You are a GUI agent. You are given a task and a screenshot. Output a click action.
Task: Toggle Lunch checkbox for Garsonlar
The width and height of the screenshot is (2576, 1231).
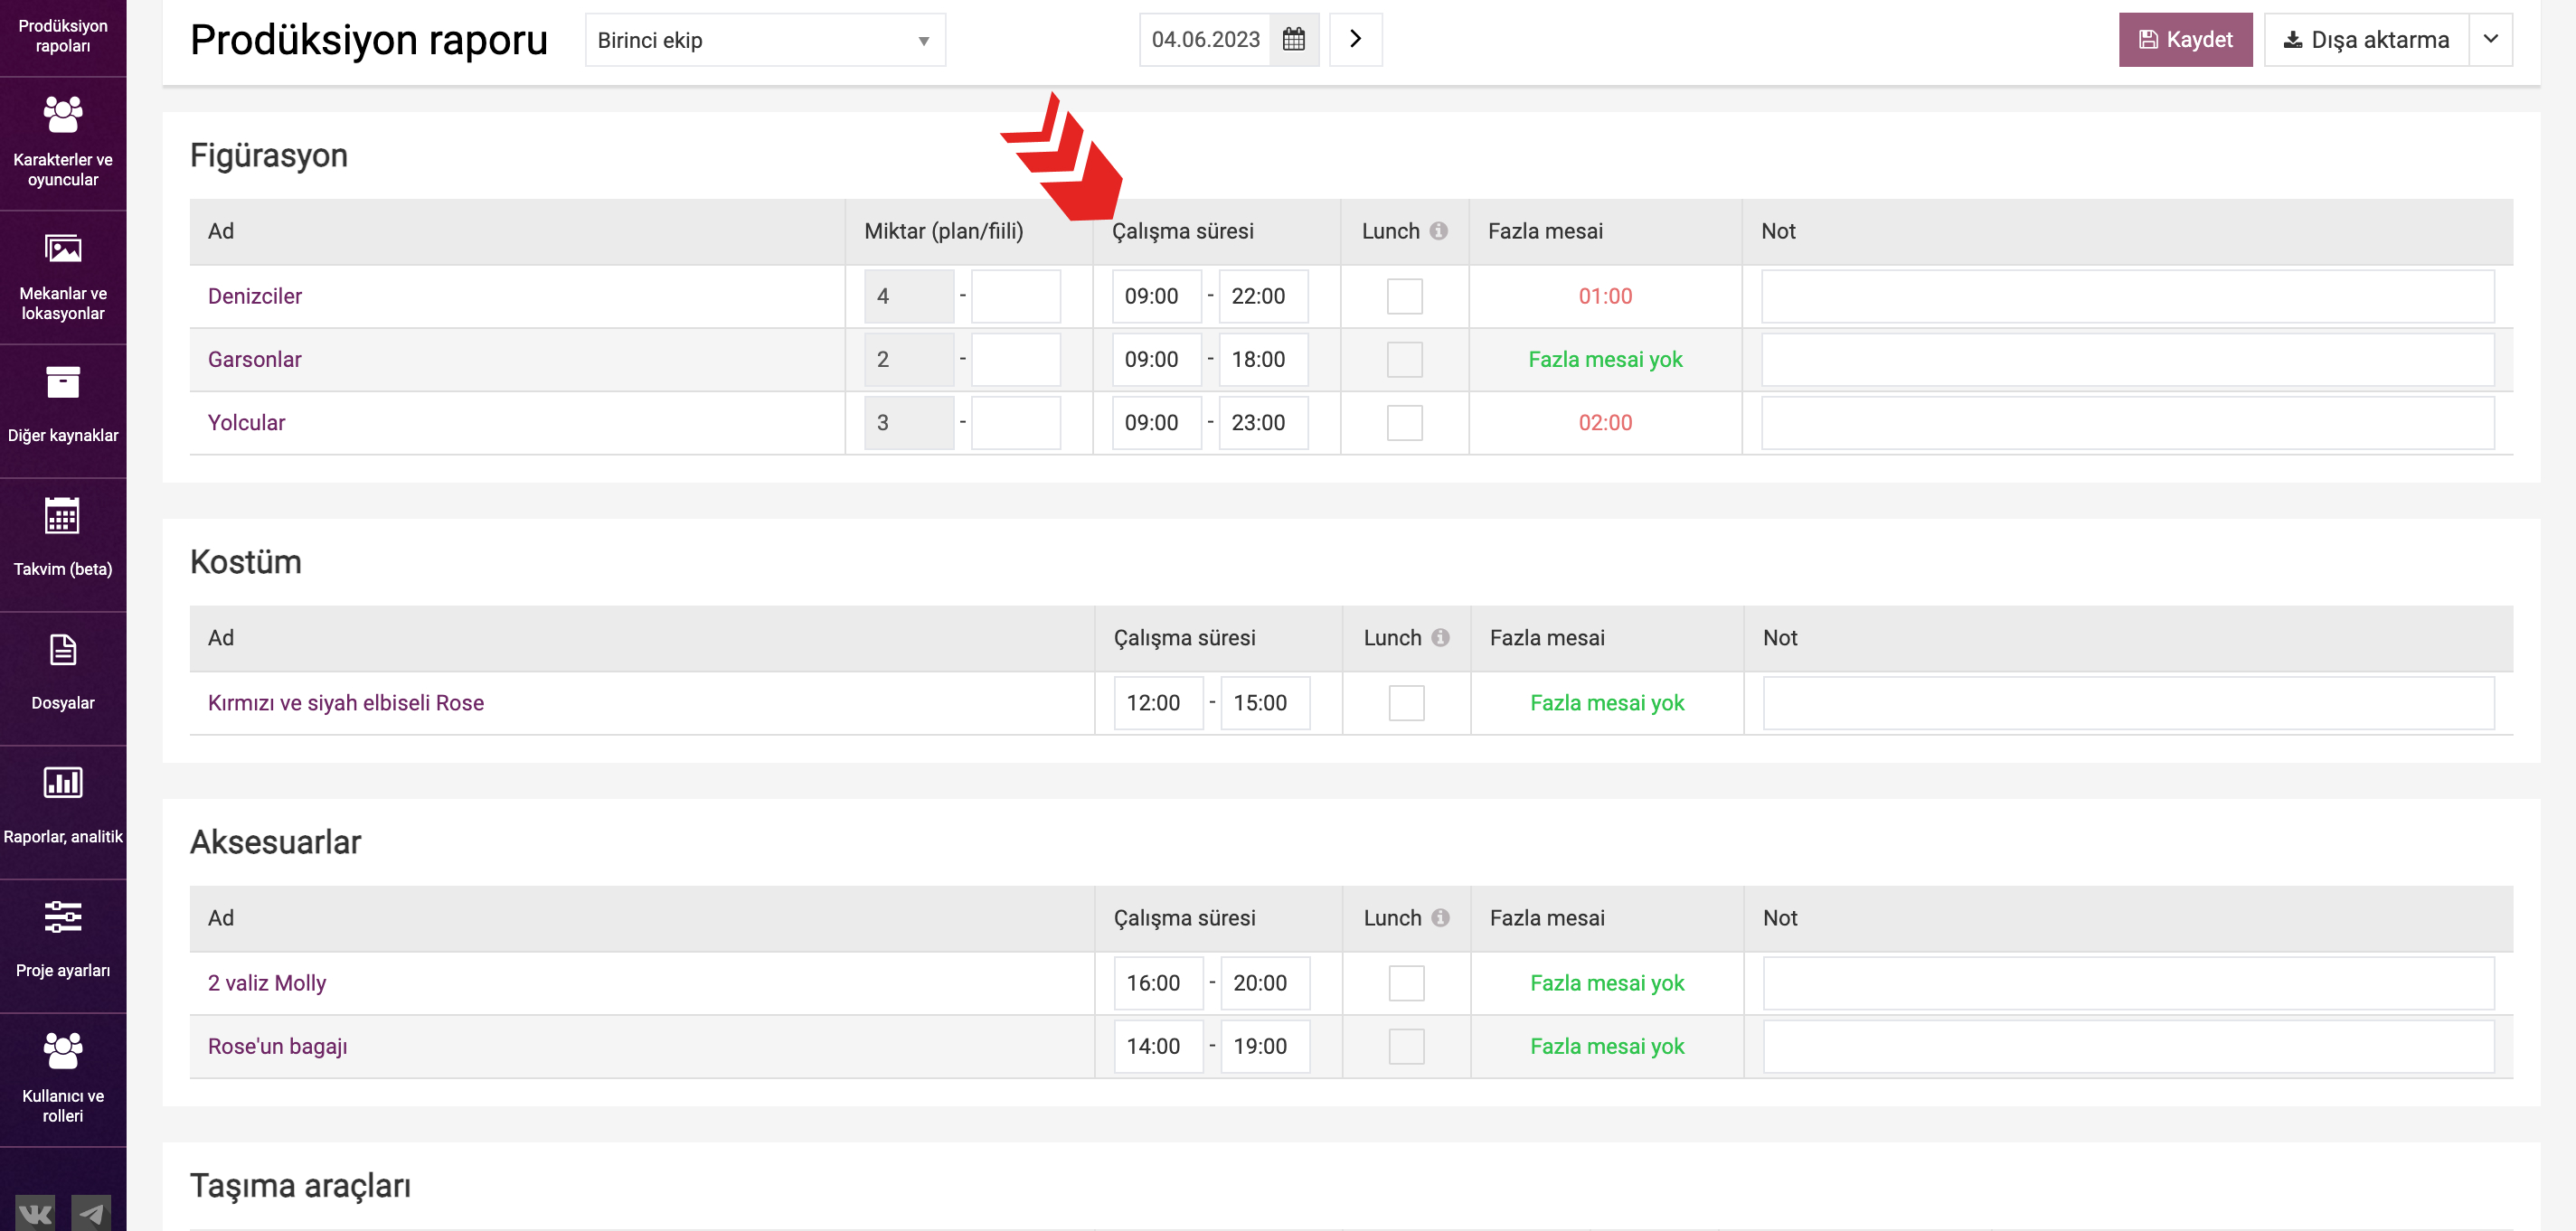click(x=1404, y=359)
